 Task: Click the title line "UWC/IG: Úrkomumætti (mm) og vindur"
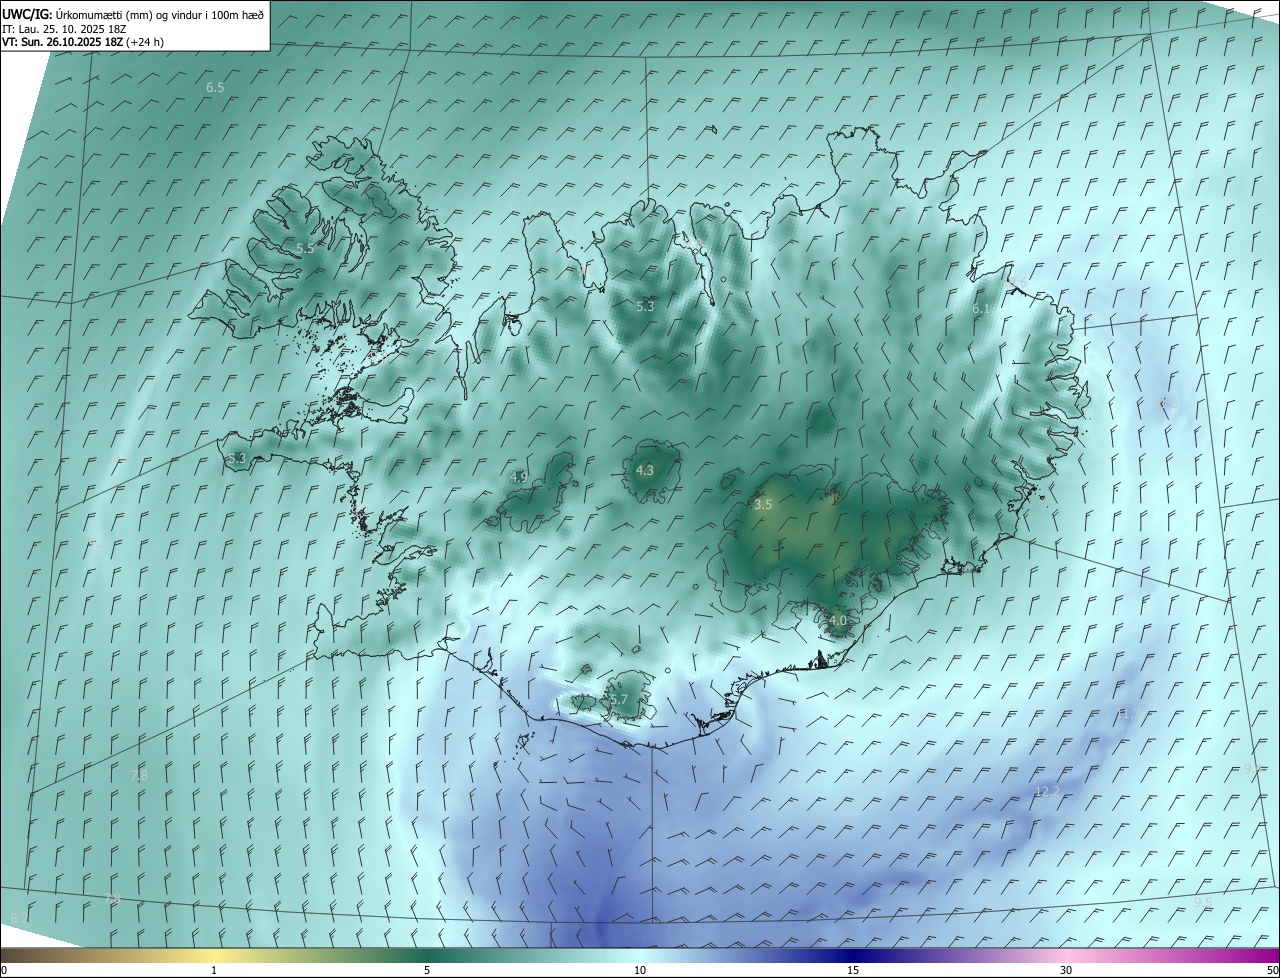tap(133, 14)
